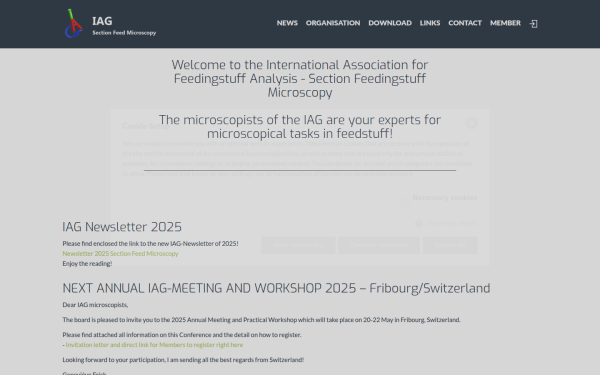Image resolution: width=600 pixels, height=375 pixels.
Task: Click the IAG logo icon
Action: coord(73,23)
